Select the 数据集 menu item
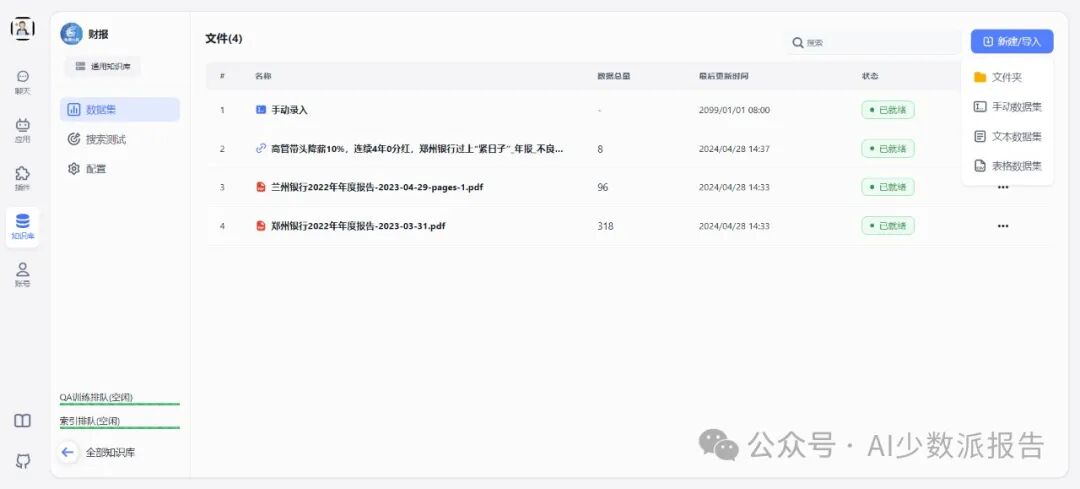 [120, 110]
